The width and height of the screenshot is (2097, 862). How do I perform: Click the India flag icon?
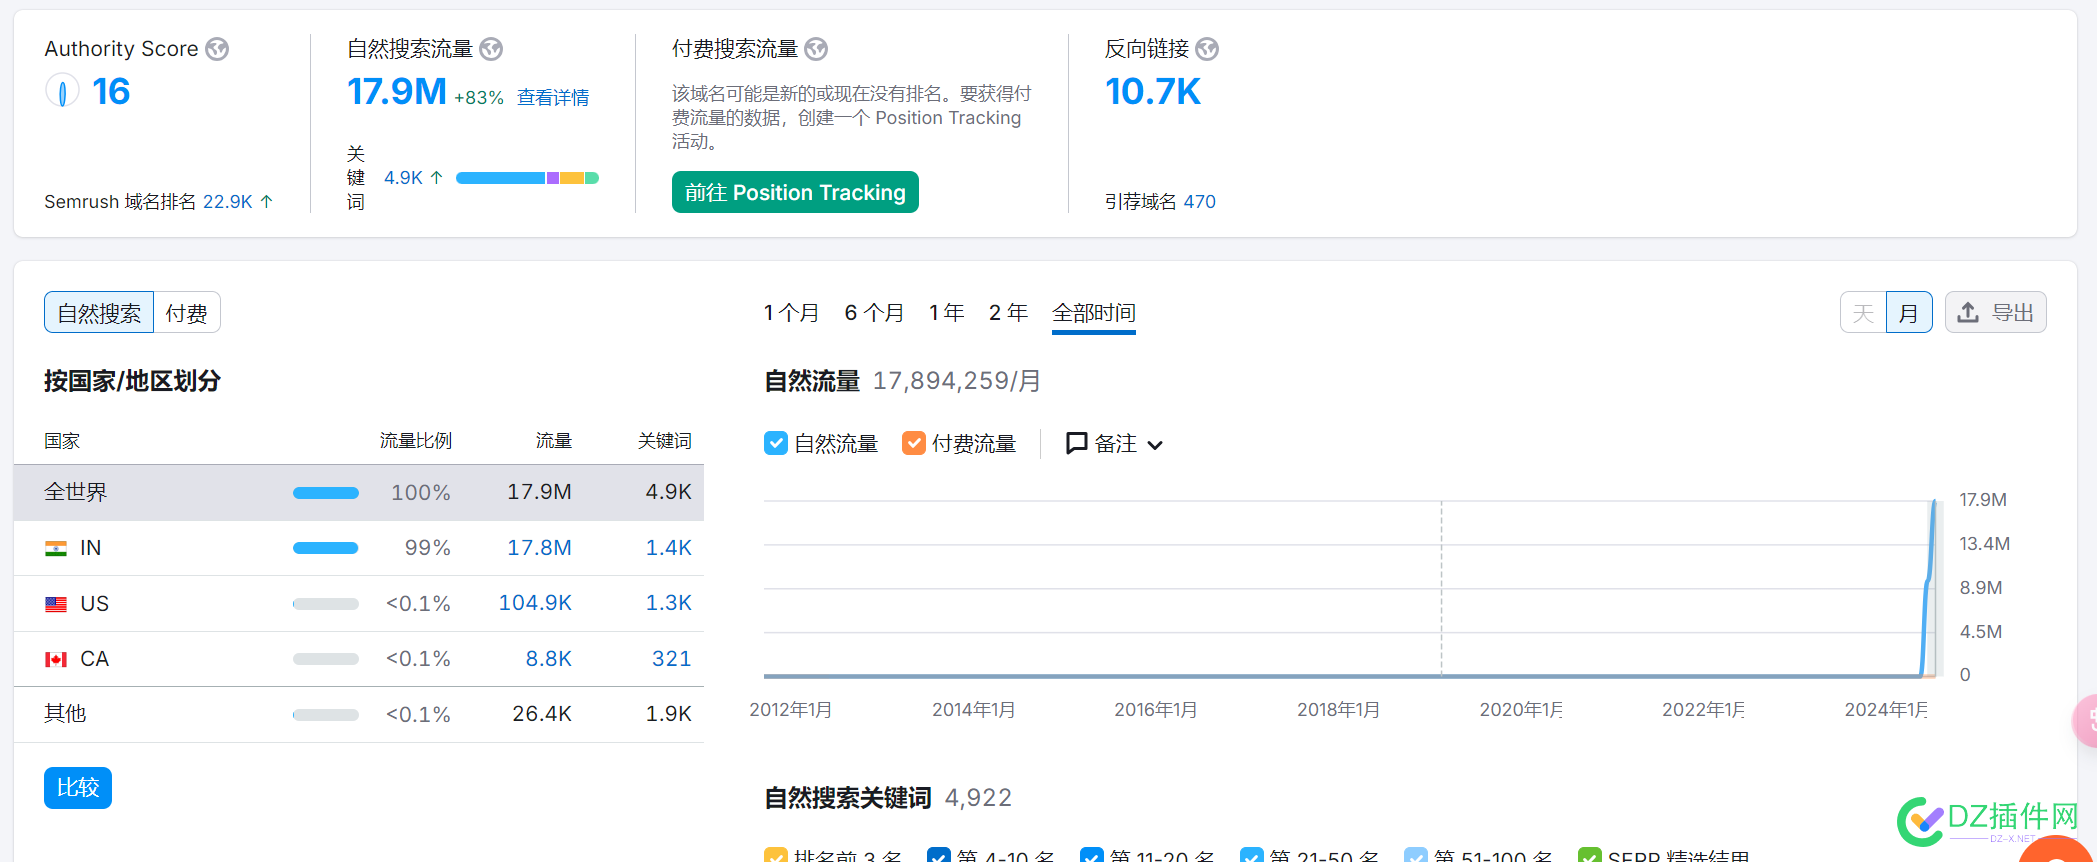[x=56, y=548]
